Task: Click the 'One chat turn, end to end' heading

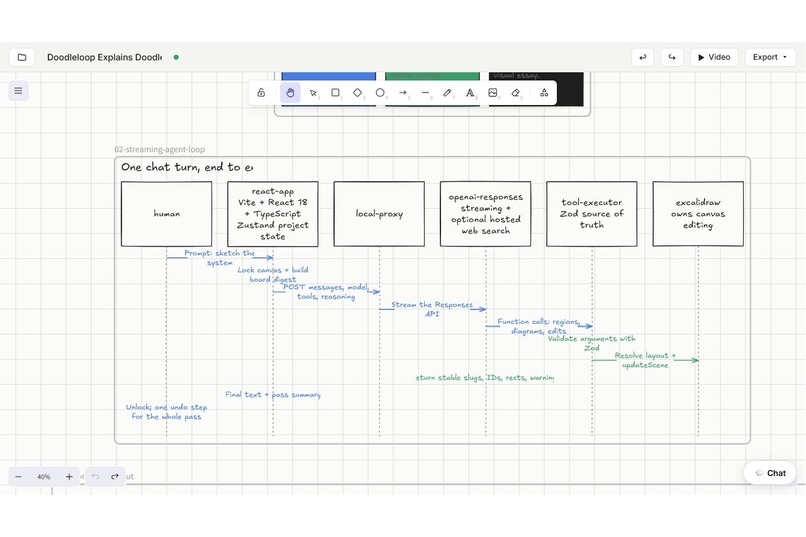Action: pyautogui.click(x=187, y=167)
